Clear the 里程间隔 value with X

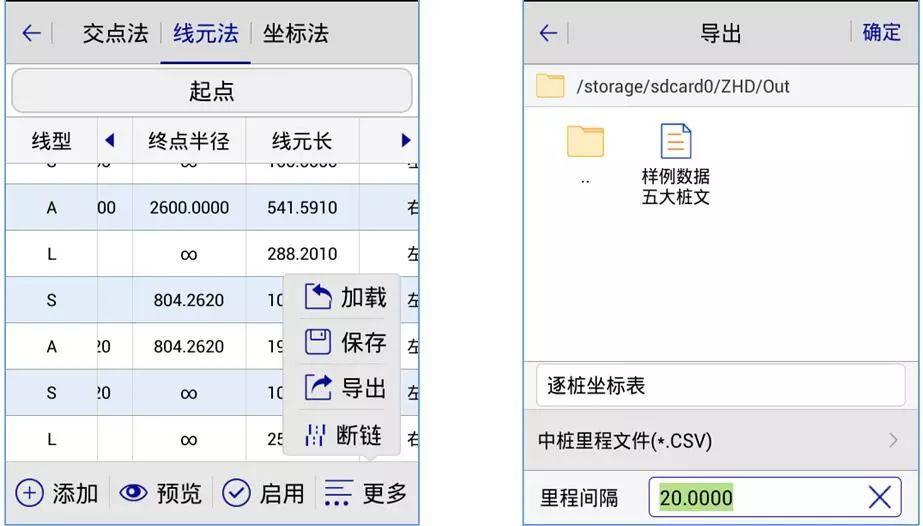click(x=880, y=498)
